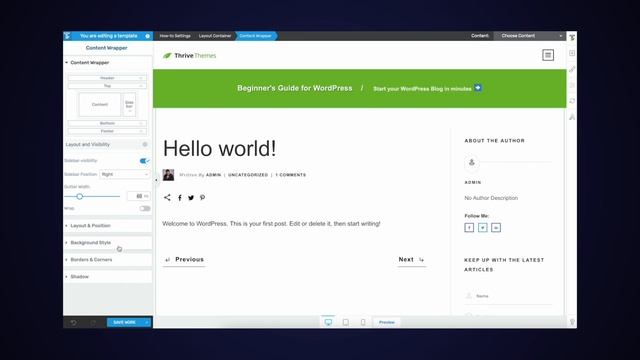The height and width of the screenshot is (360, 640).
Task: Click the Header row in the layout diagram
Action: tap(107, 78)
